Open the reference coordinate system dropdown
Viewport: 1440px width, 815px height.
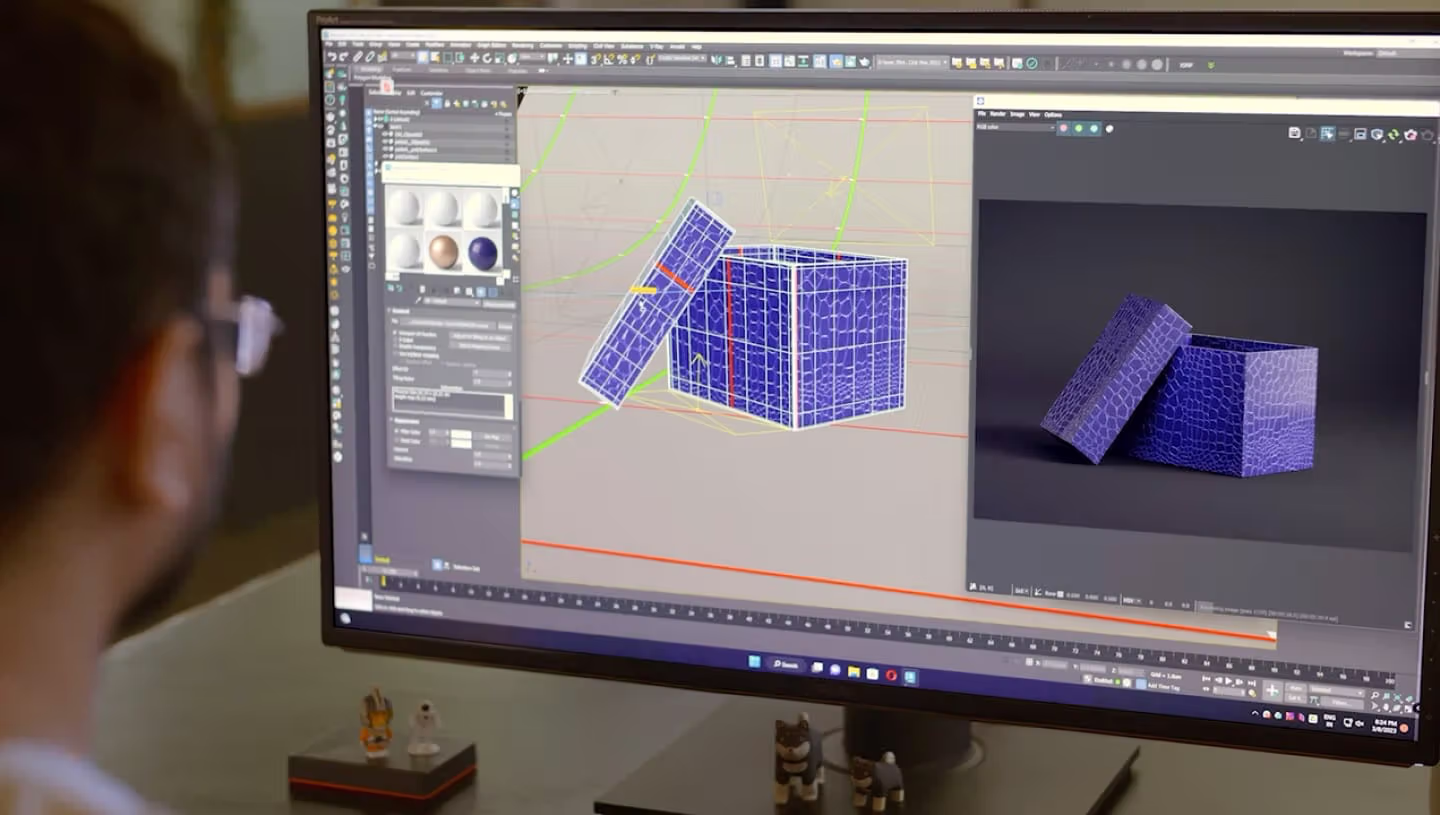[x=531, y=57]
